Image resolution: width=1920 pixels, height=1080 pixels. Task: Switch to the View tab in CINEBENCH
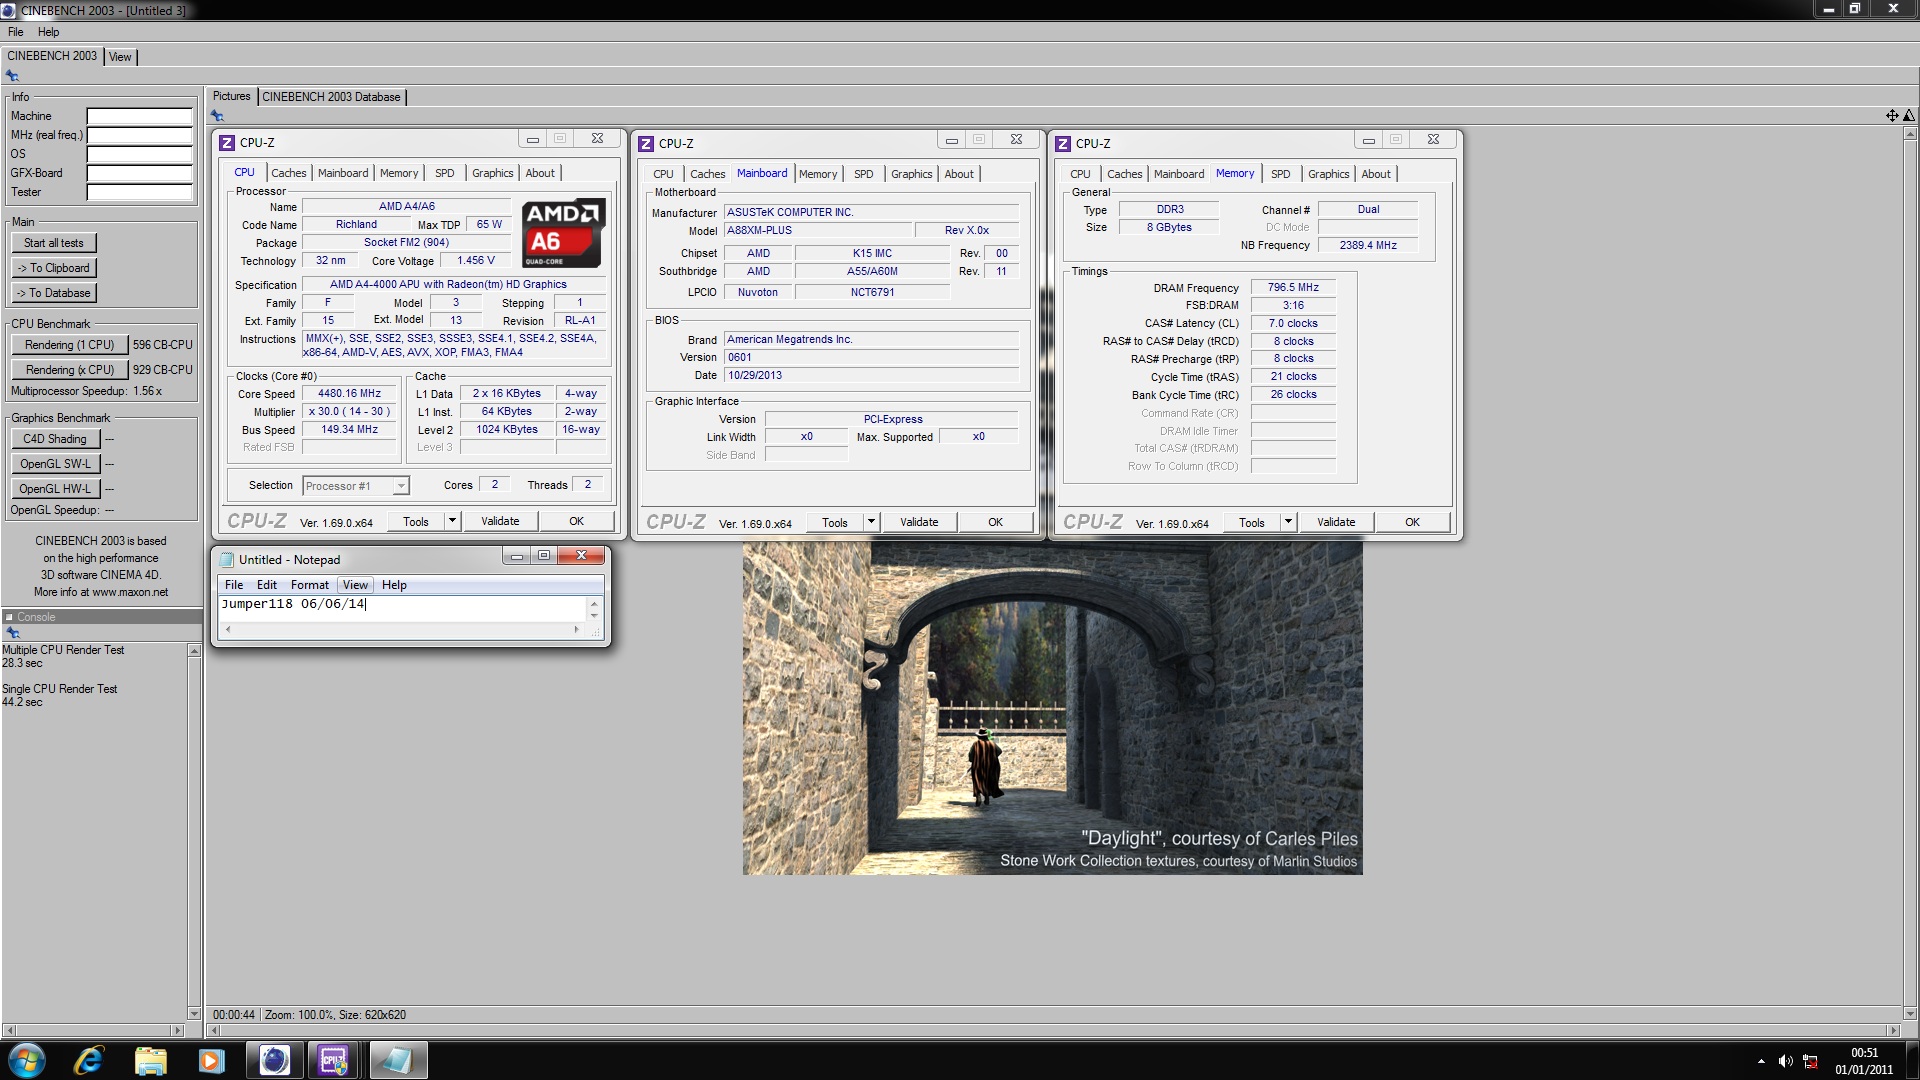coord(120,57)
